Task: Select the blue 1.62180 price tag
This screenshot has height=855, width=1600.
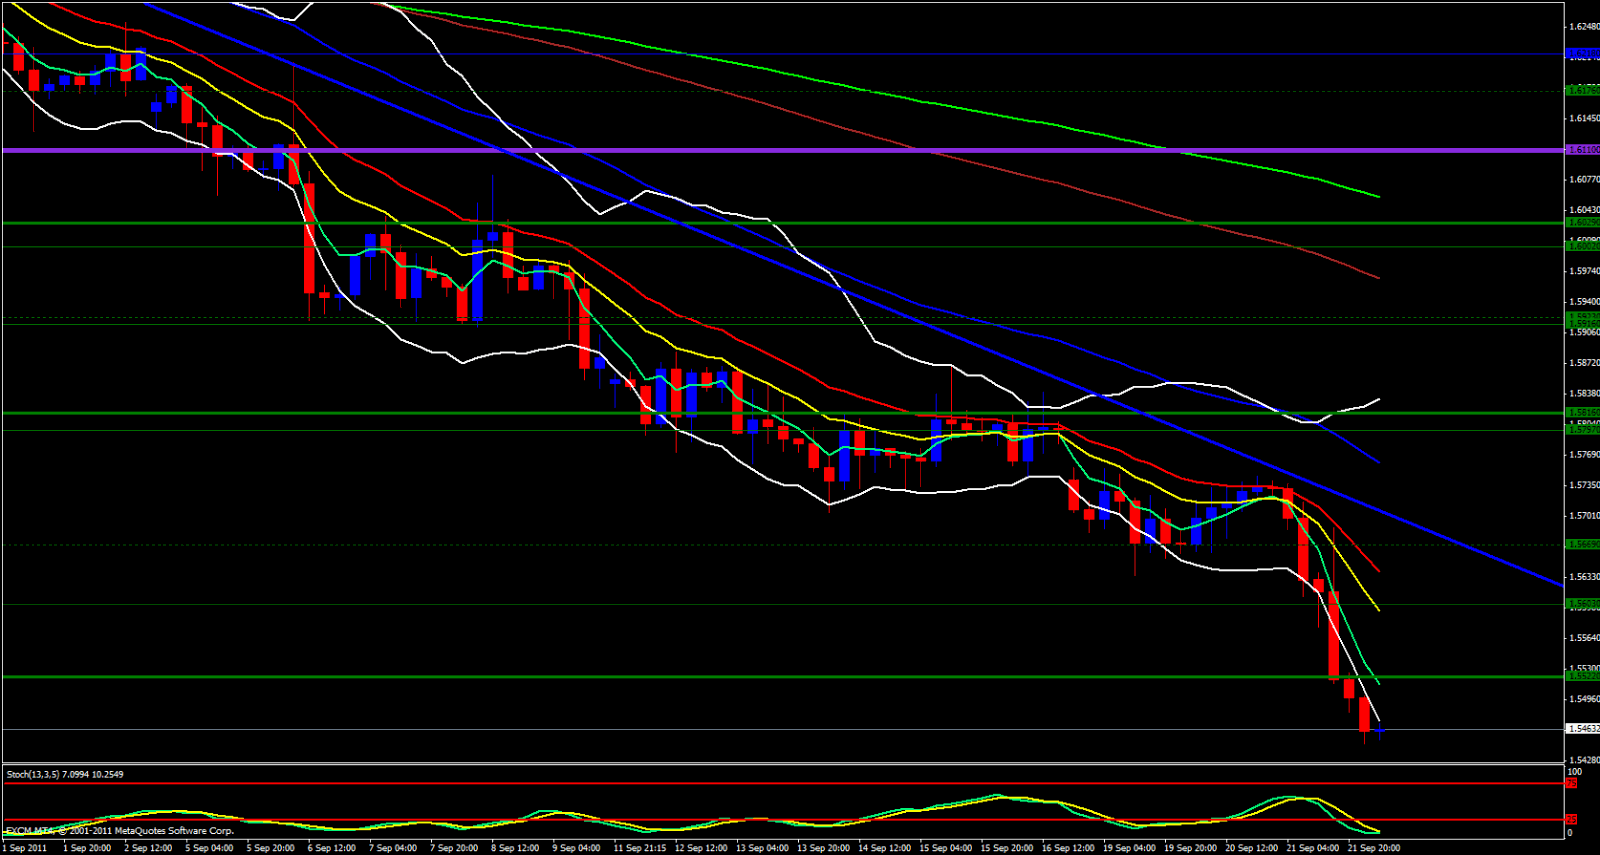Action: 1583,54
